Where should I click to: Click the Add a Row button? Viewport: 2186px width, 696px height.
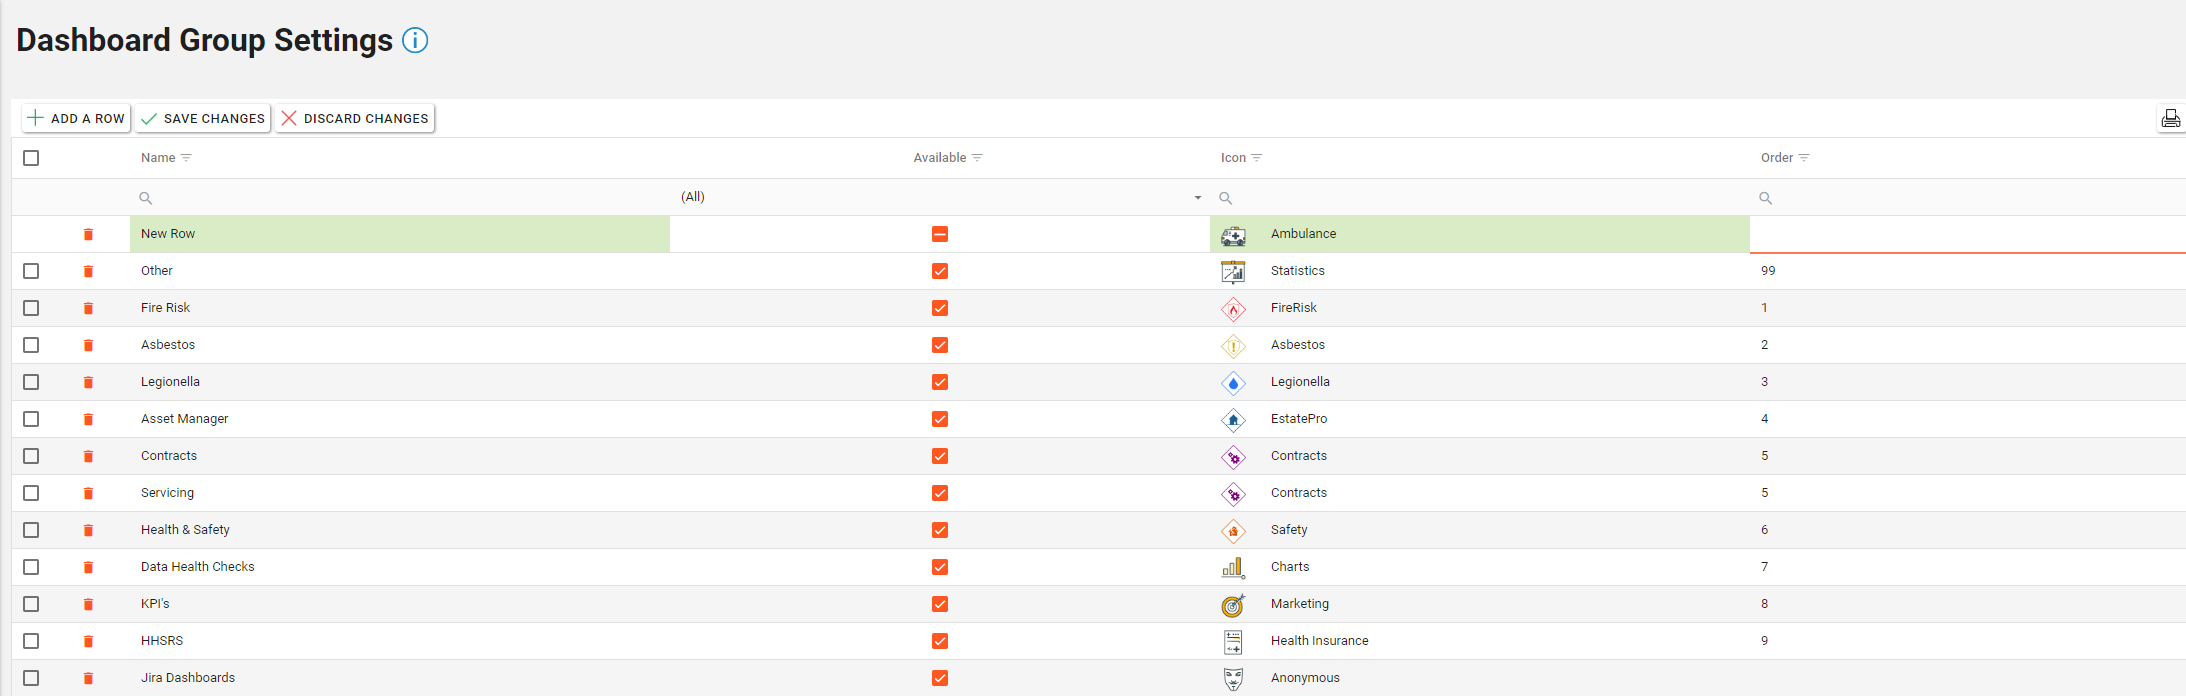[x=77, y=118]
